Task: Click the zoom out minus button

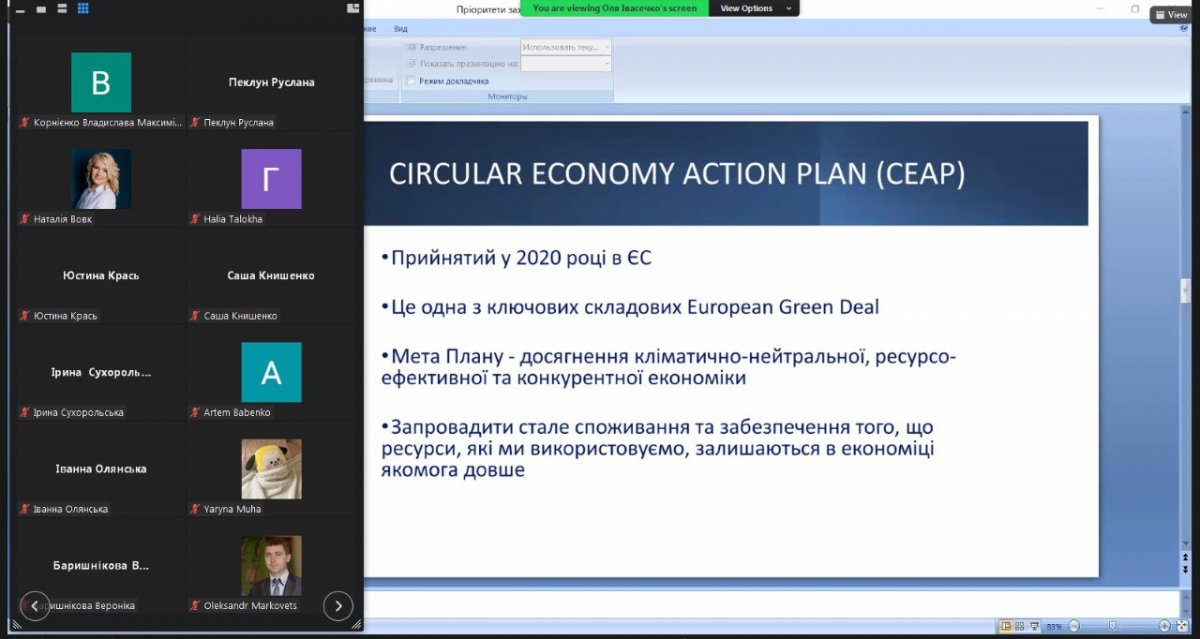Action: [1073, 627]
